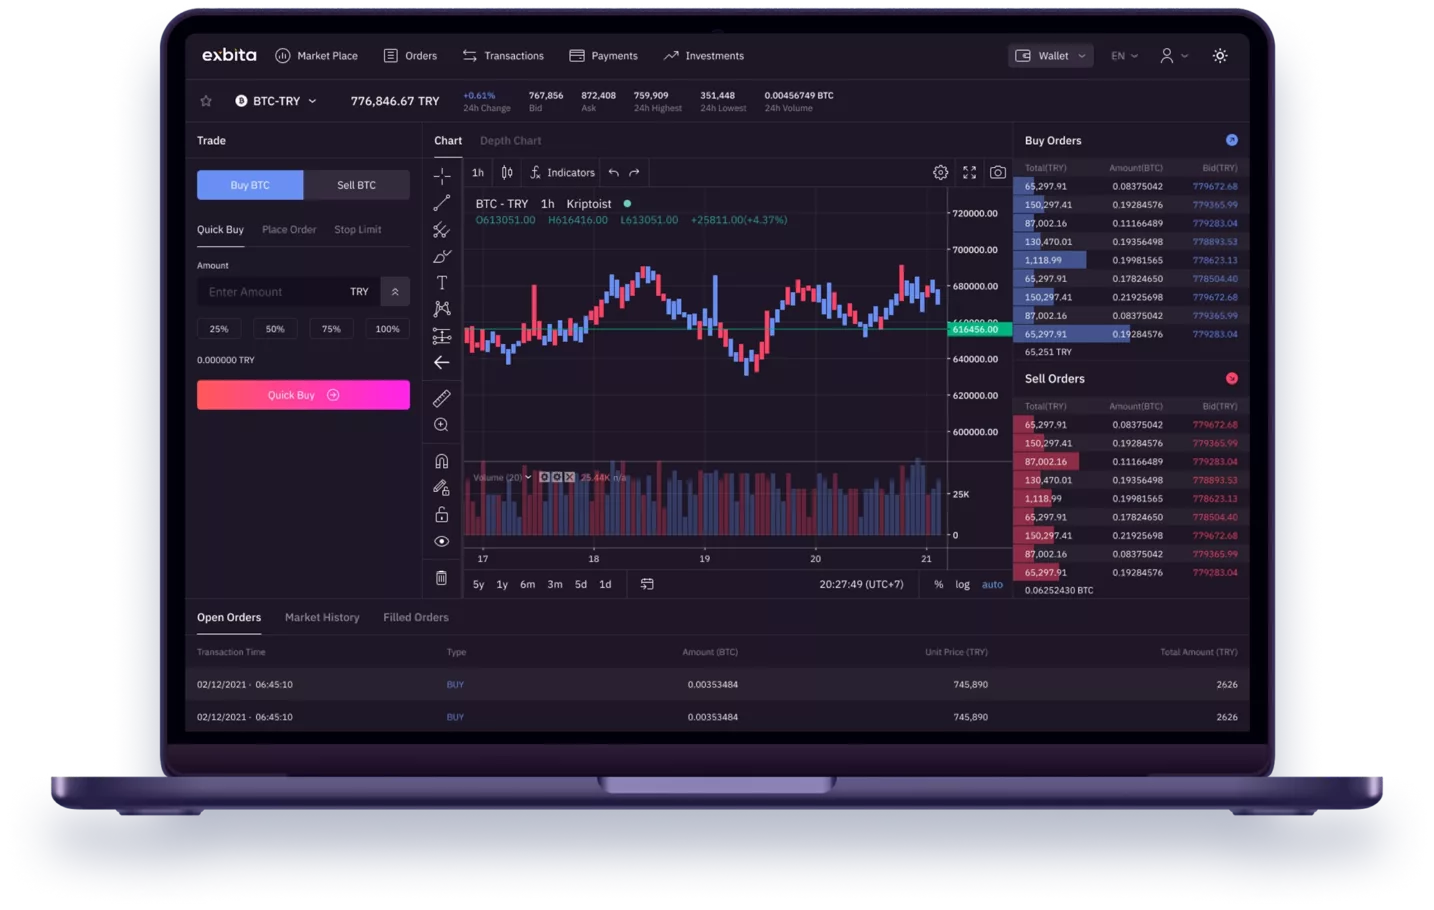Open the Market History tab
The image size is (1434, 910).
point(322,617)
